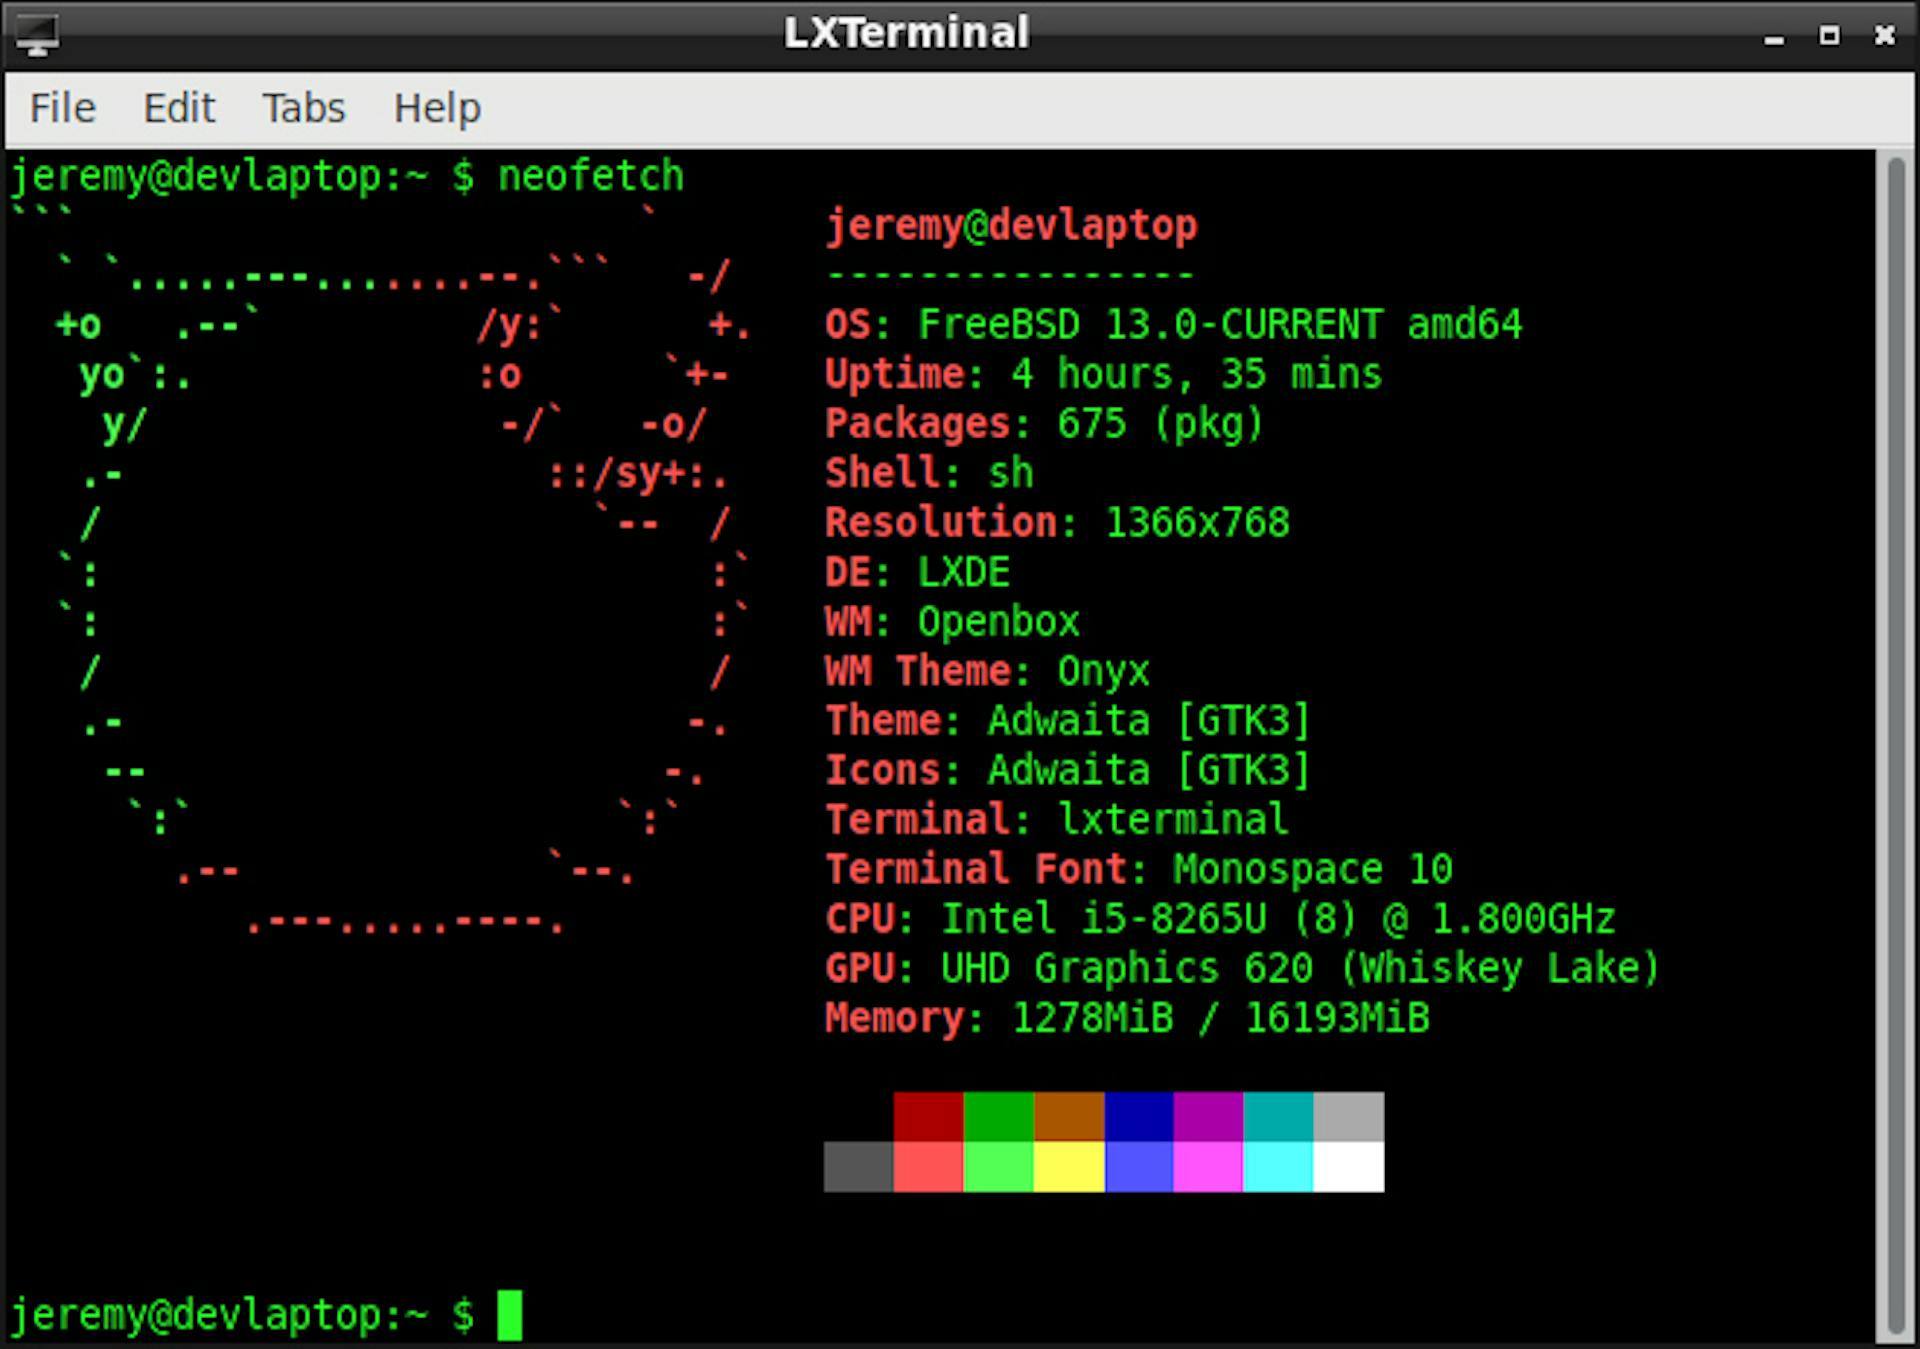Click the cyan color block
The height and width of the screenshot is (1349, 1920).
(x=1278, y=1166)
